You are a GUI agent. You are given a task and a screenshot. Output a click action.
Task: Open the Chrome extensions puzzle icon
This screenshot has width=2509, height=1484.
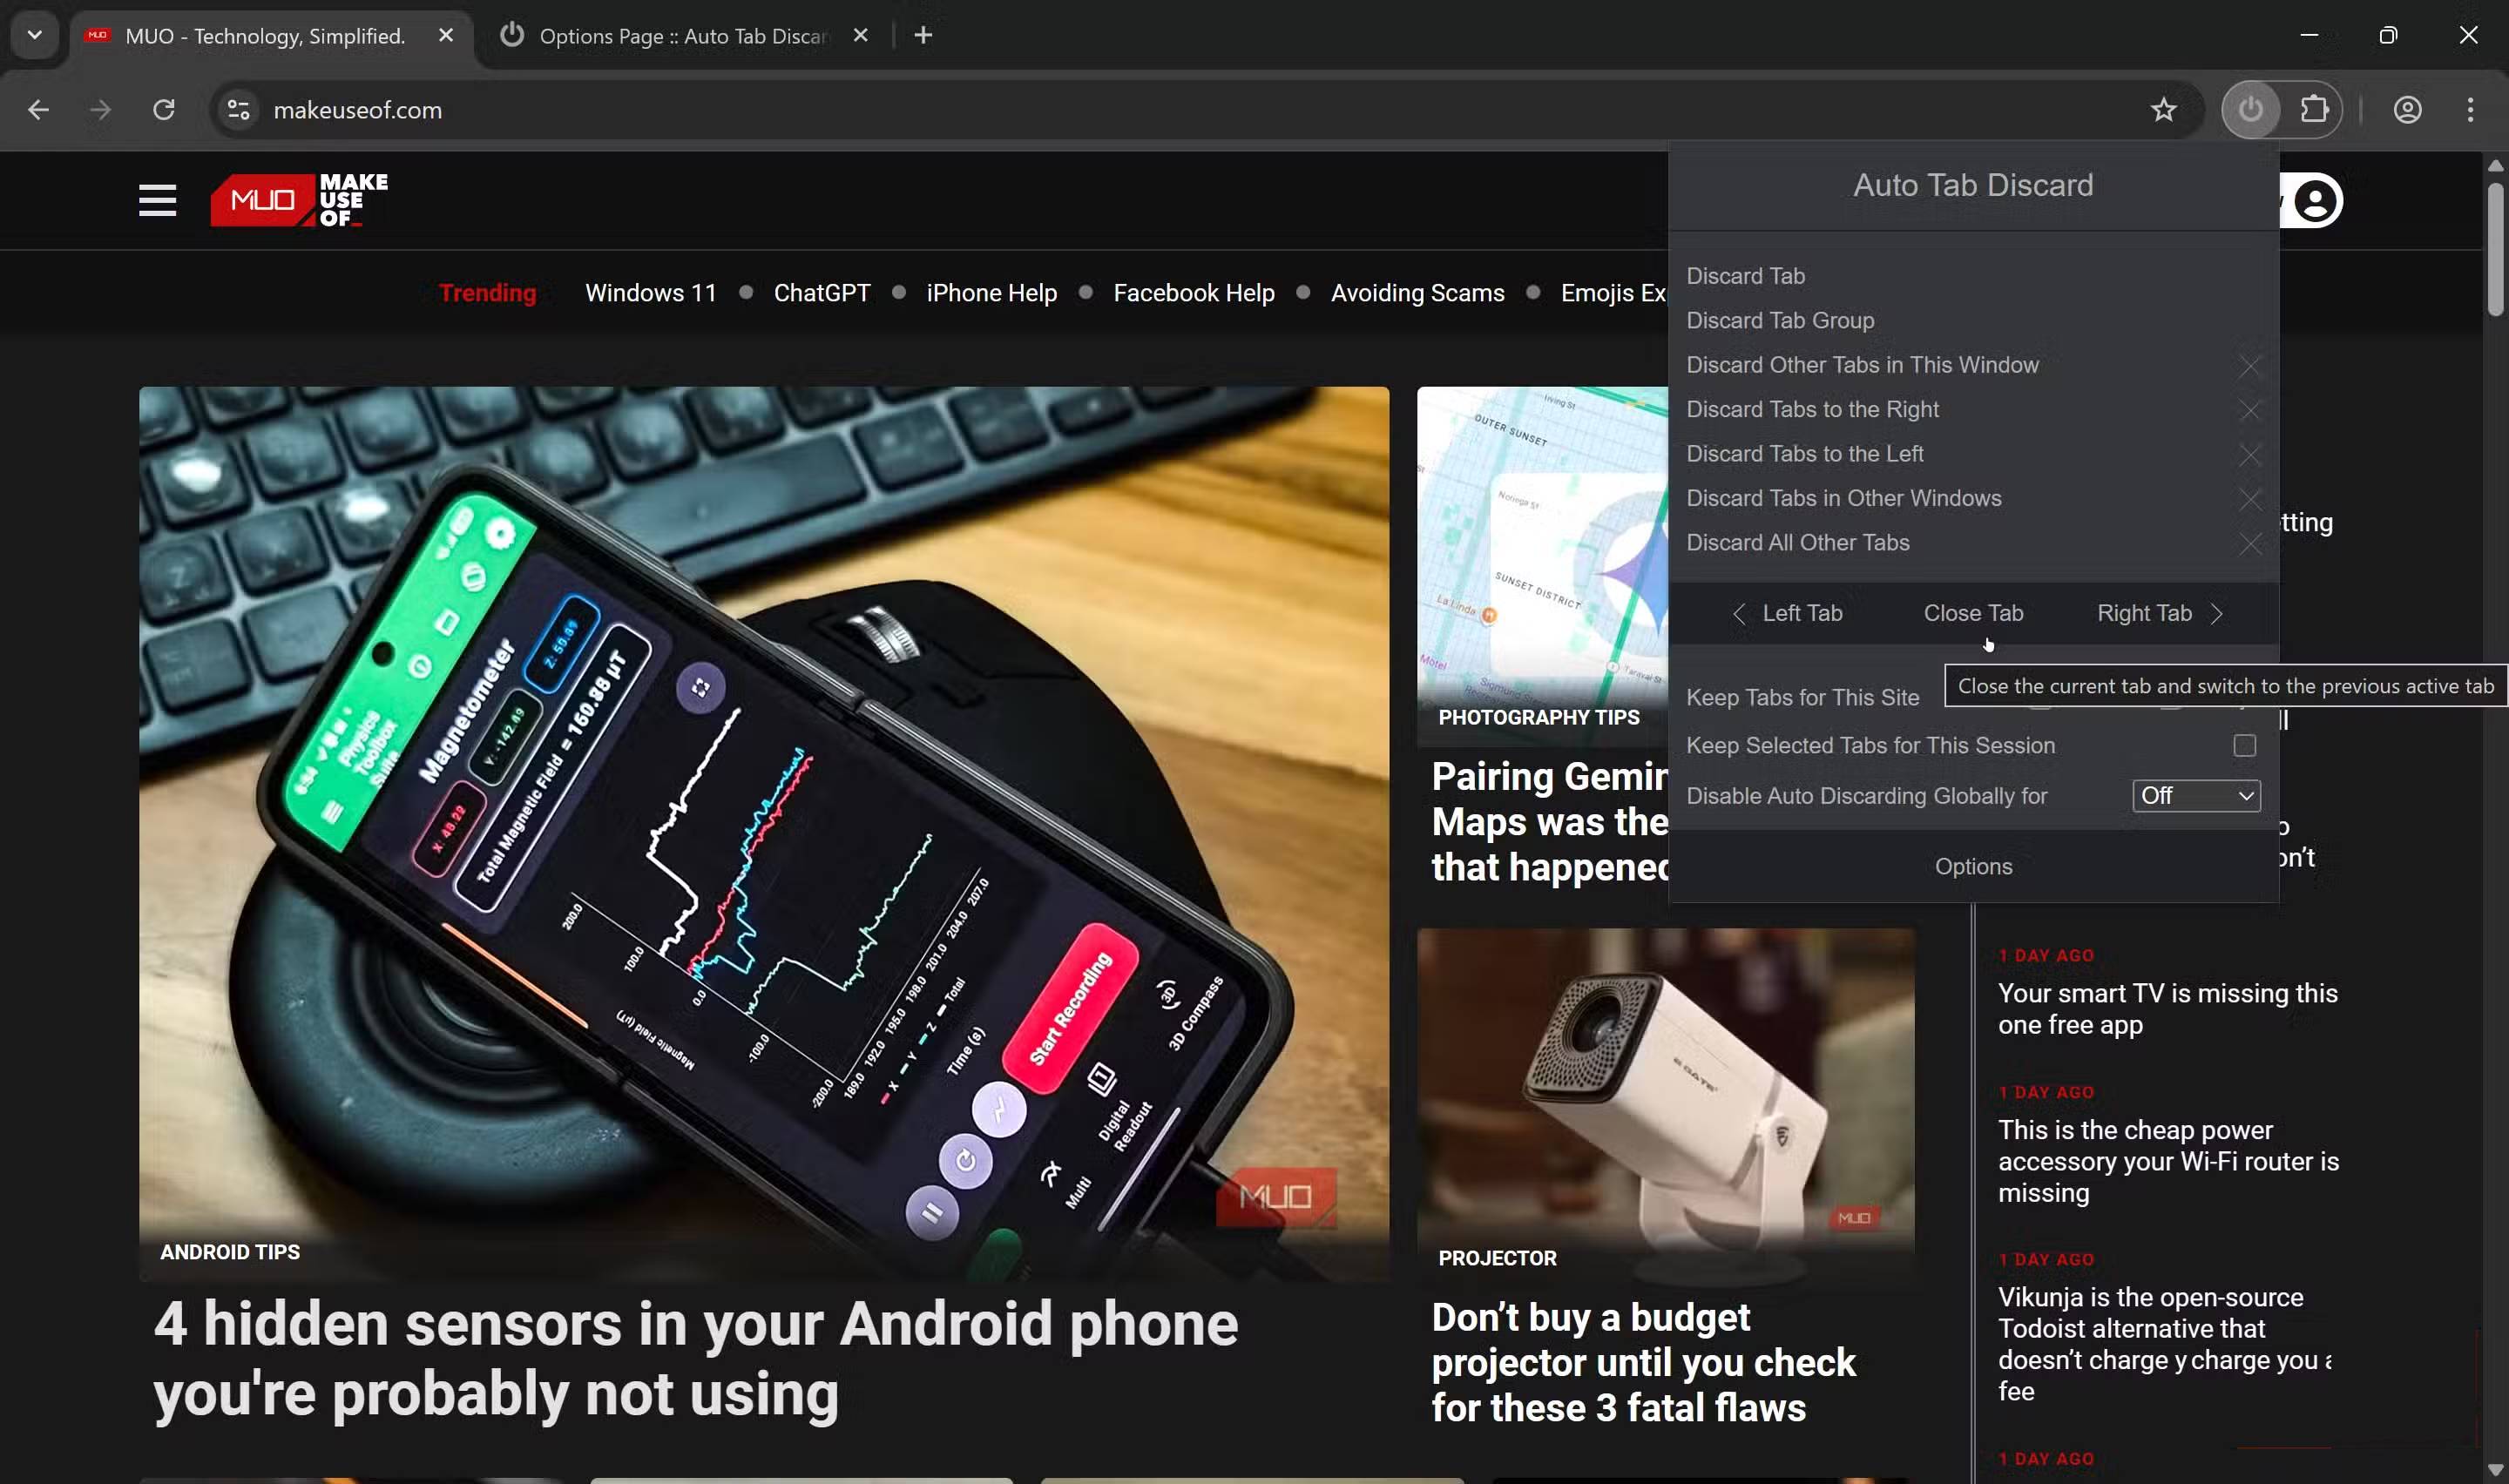pos(2315,110)
